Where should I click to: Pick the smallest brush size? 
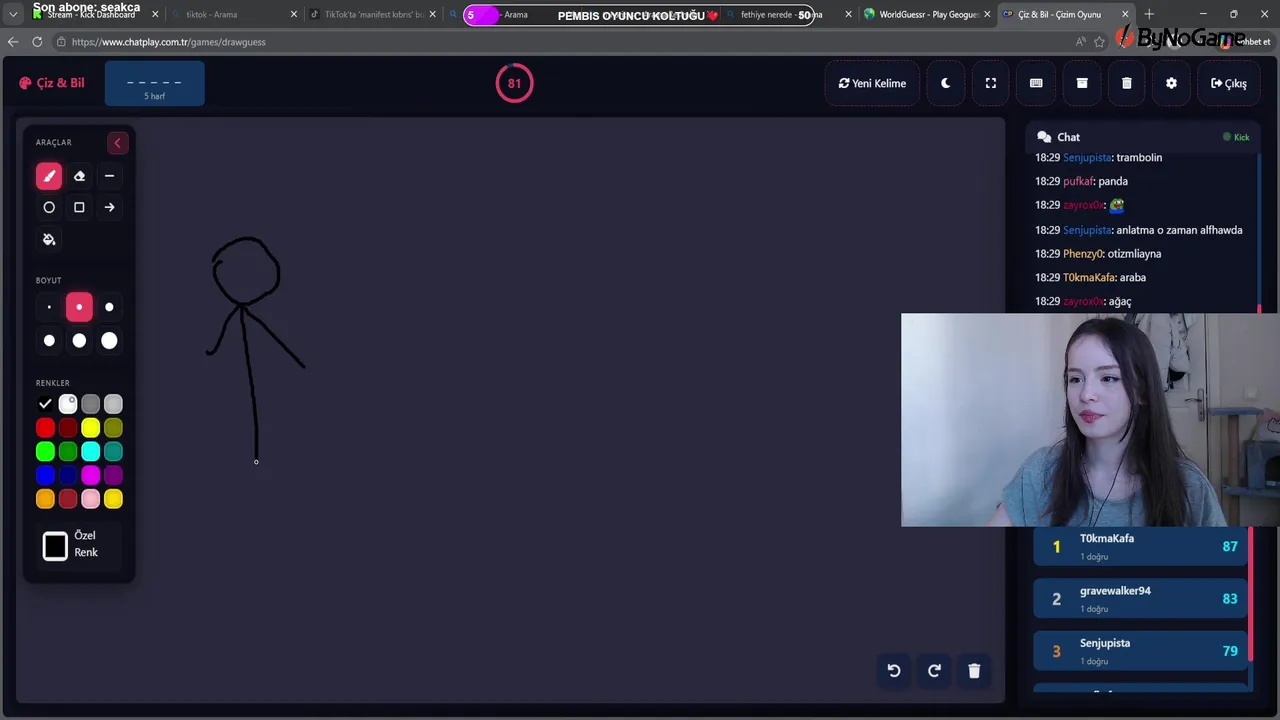[49, 307]
